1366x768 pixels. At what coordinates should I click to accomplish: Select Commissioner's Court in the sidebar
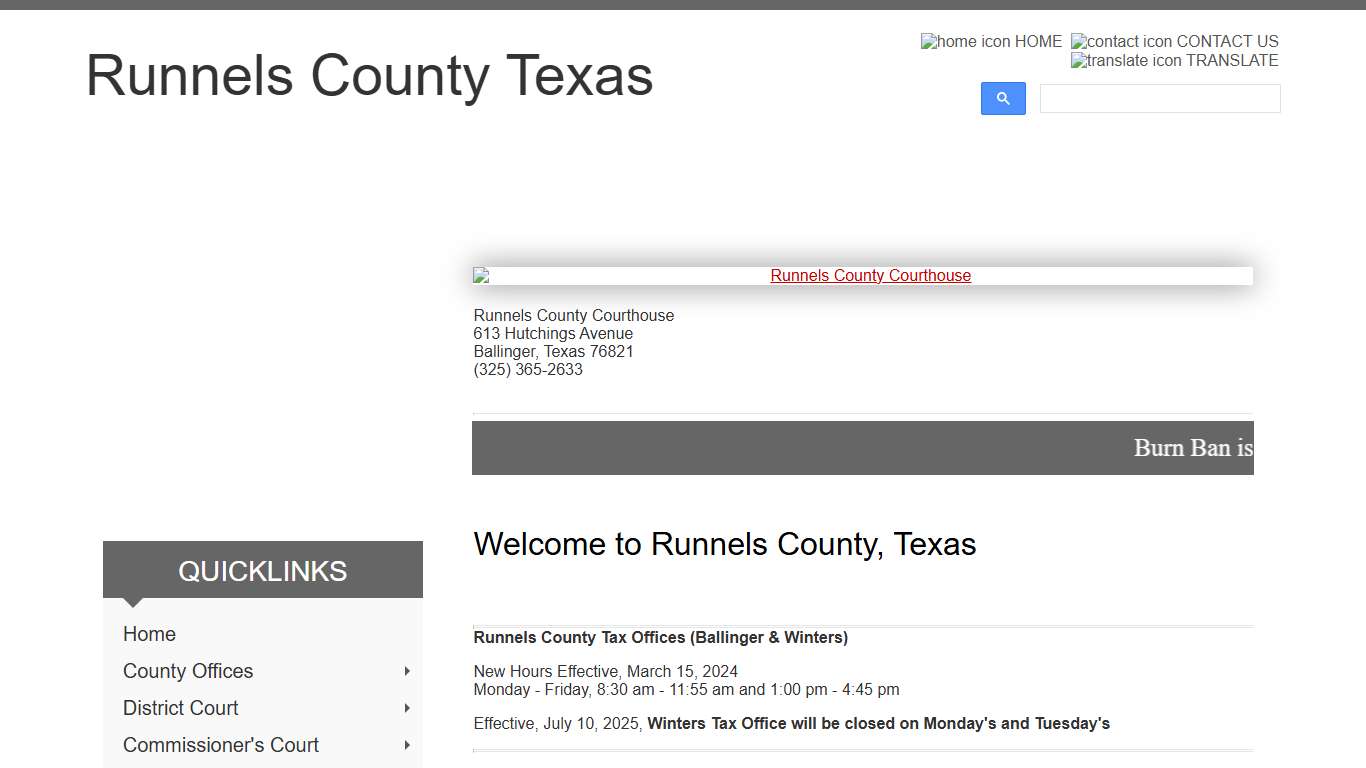220,745
